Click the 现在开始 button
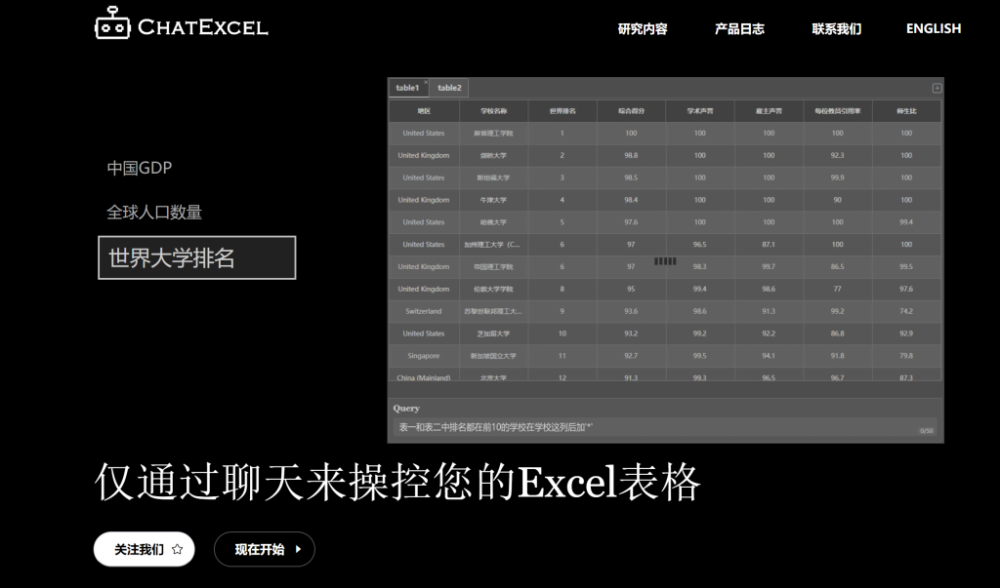The height and width of the screenshot is (588, 1000). [x=265, y=549]
